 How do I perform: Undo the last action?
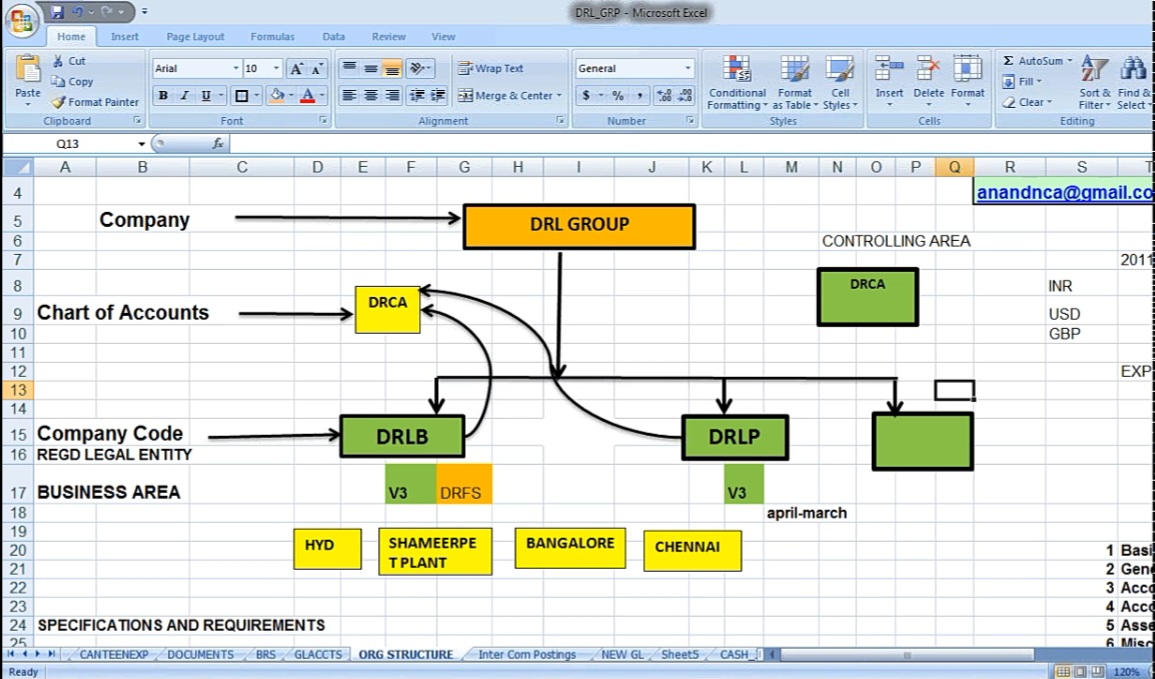pos(77,12)
